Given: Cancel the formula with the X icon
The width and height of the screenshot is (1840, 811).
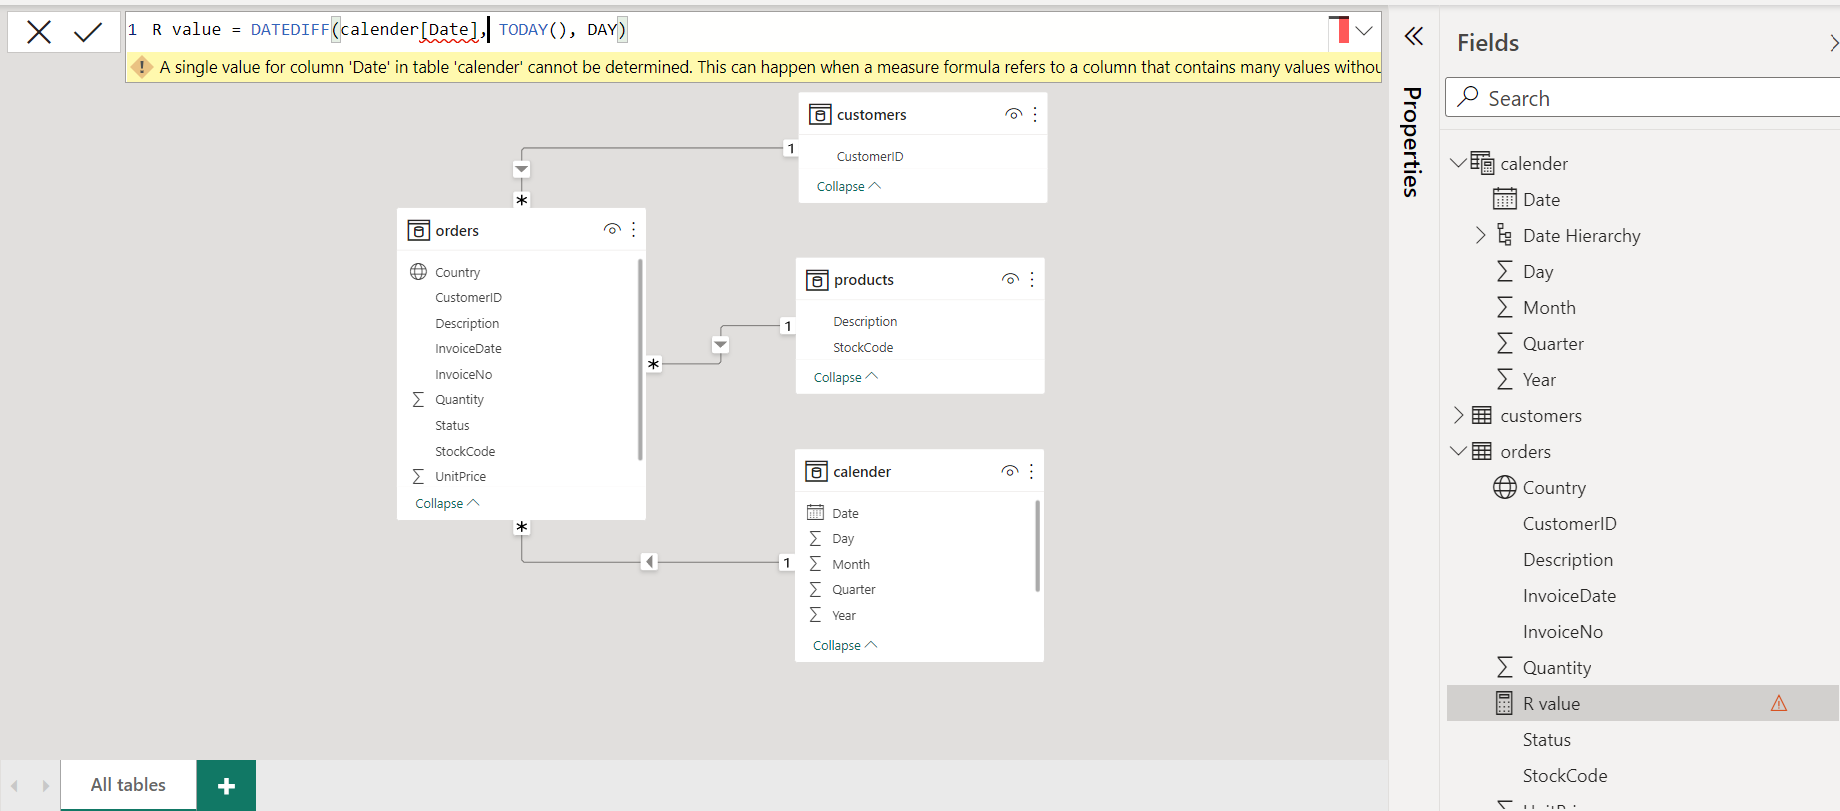Looking at the screenshot, I should (39, 32).
